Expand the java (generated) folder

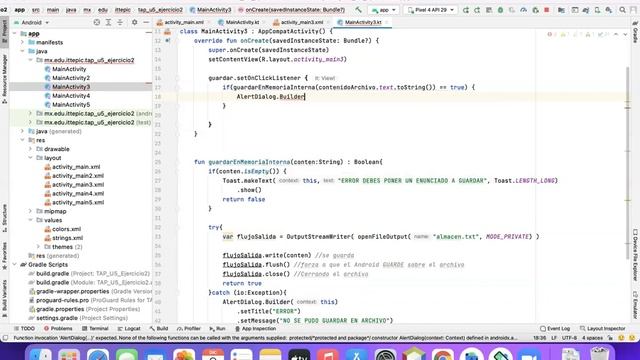click(23, 131)
